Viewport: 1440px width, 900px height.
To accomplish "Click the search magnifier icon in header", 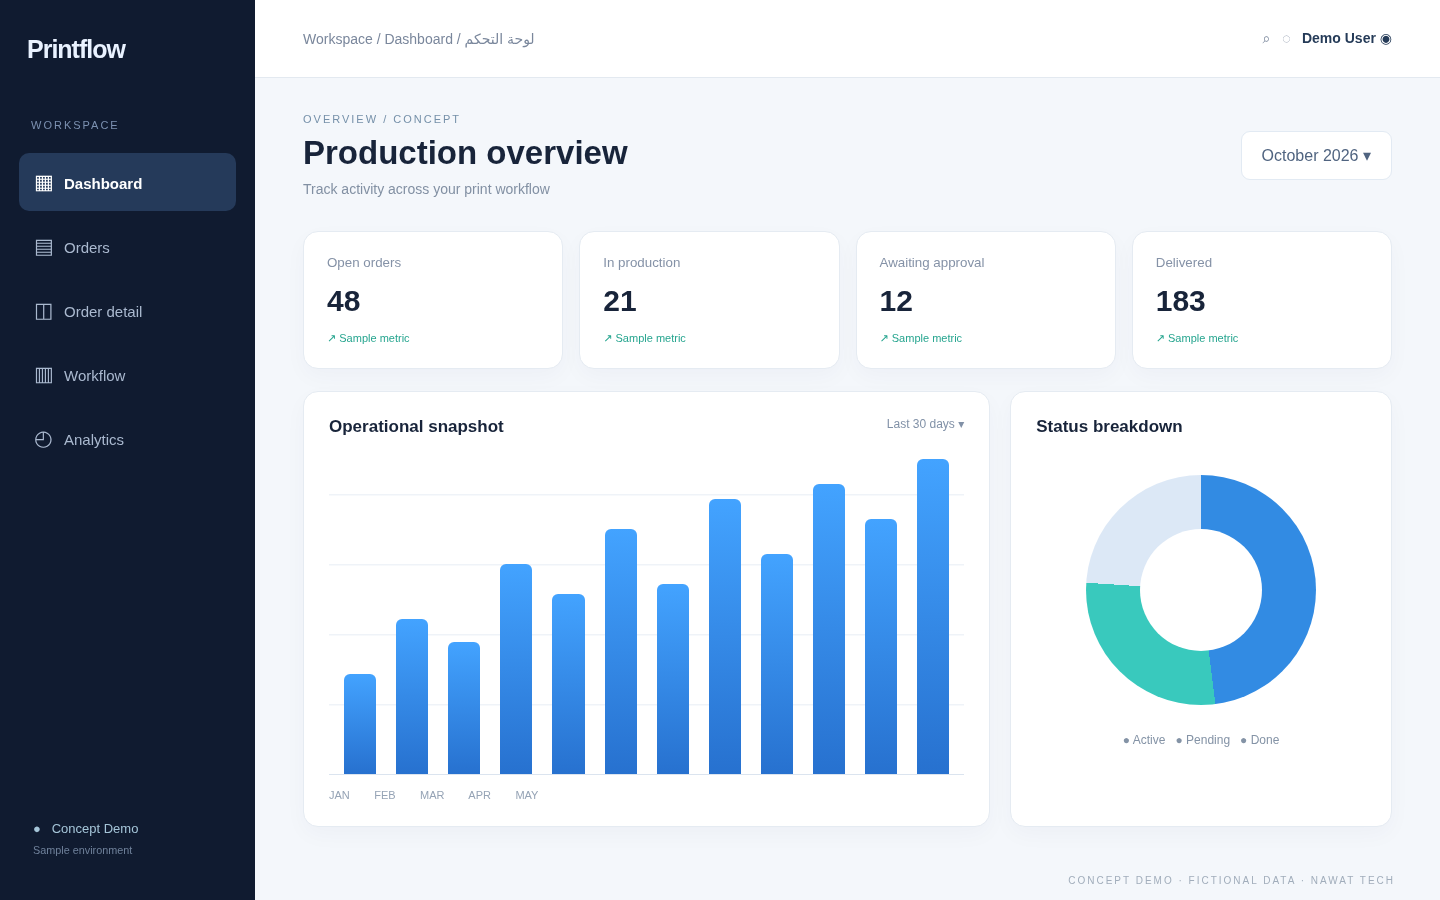I will pos(1266,39).
